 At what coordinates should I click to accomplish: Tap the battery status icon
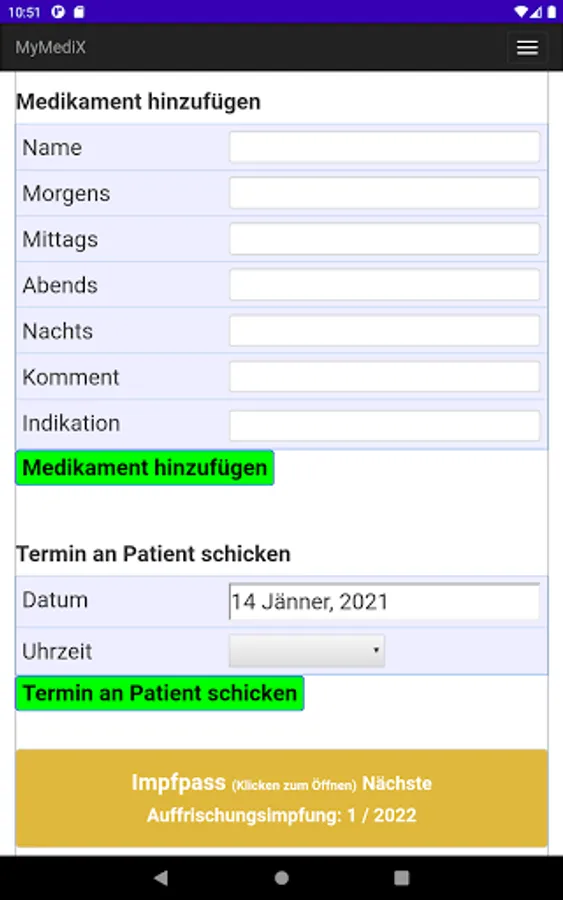(552, 11)
